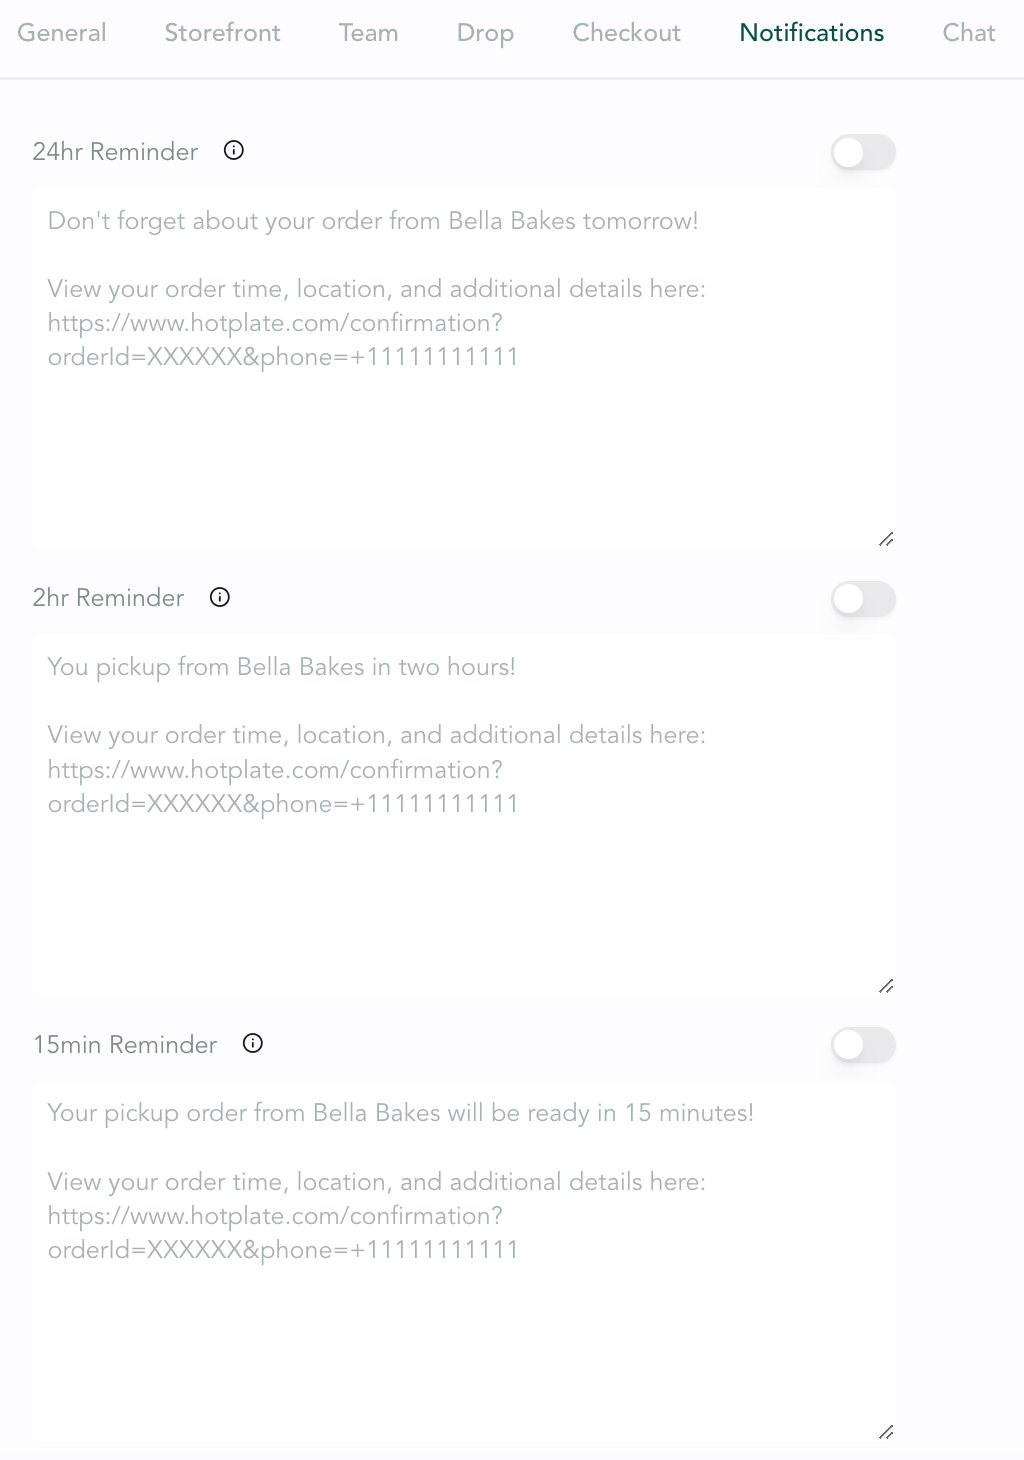Click info icon beside 2hr Reminder
1024x1460 pixels.
pyautogui.click(x=220, y=597)
